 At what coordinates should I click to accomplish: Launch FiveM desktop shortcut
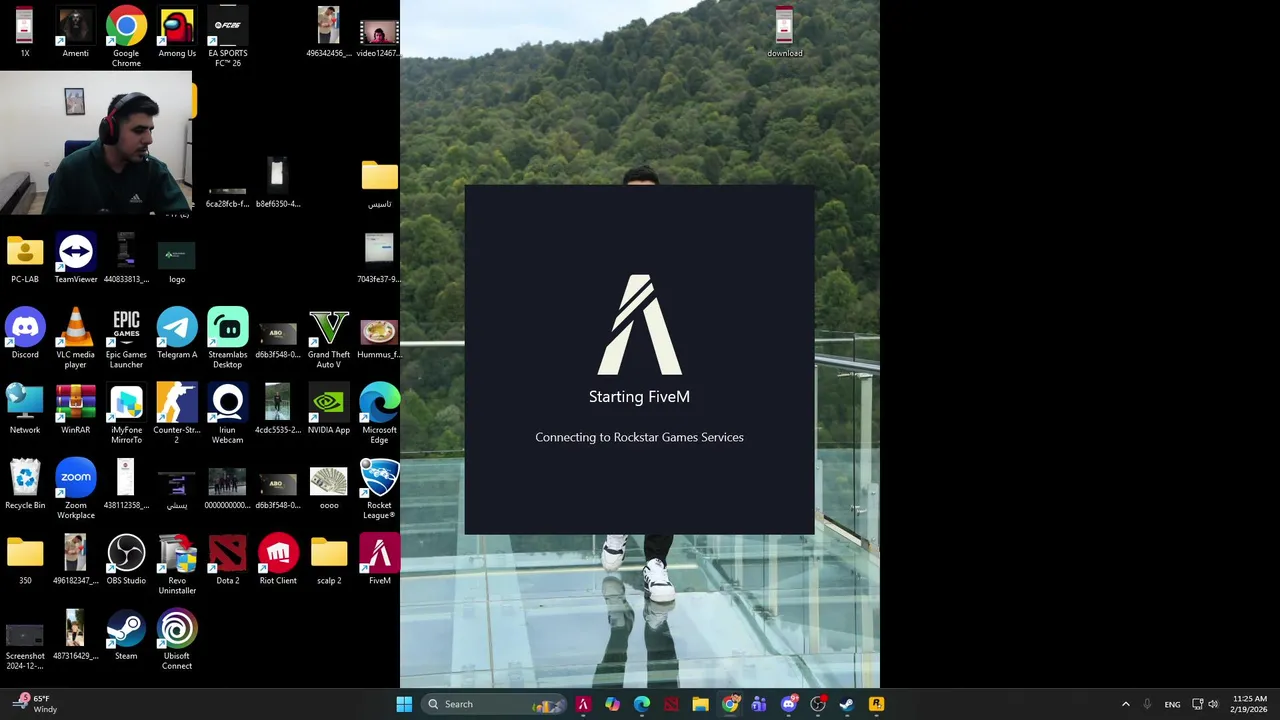tap(380, 560)
